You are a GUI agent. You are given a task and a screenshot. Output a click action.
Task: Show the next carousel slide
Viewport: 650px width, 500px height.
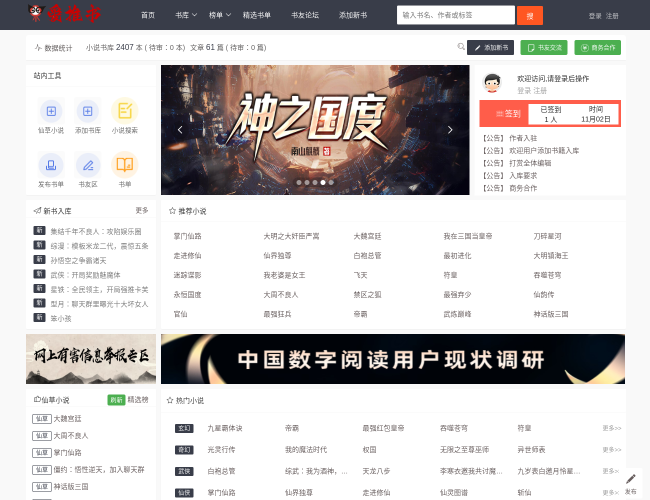[x=450, y=130]
